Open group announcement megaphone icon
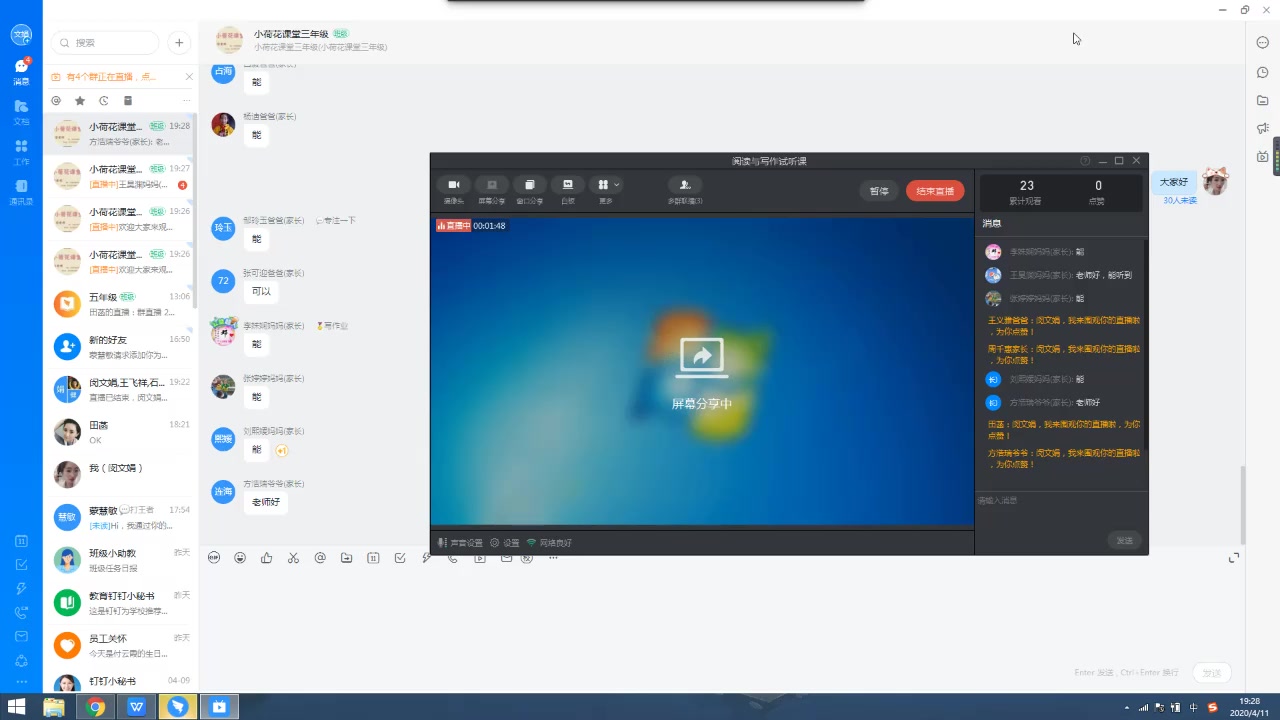The image size is (1280, 720). point(1262,128)
